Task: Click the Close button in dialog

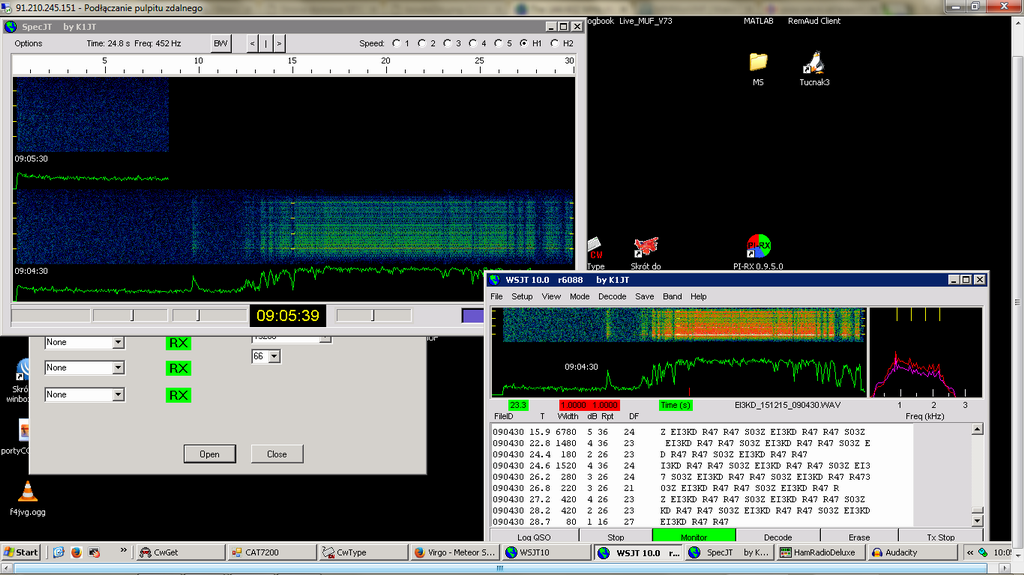Action: point(277,454)
